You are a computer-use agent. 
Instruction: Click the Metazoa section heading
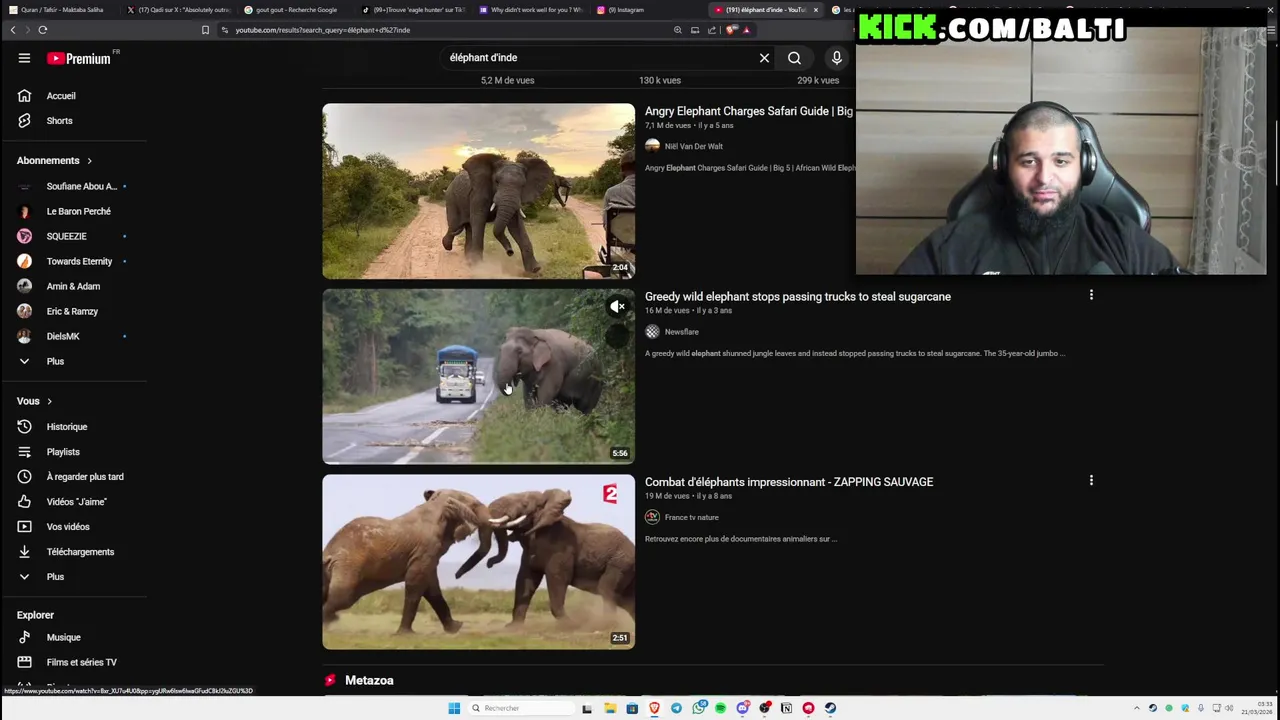(369, 680)
